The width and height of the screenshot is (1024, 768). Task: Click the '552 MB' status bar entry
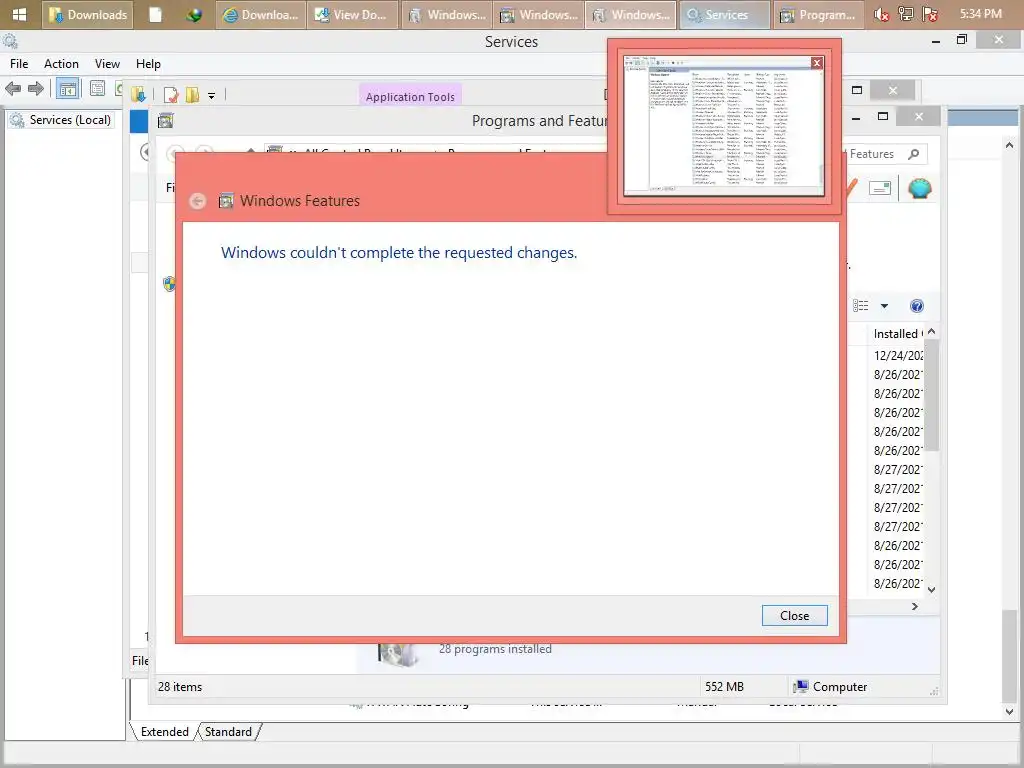pos(724,686)
